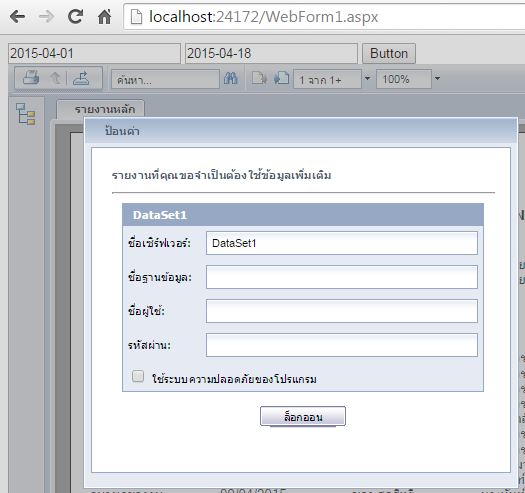Click the print report icon
The image size is (525, 493).
30,78
